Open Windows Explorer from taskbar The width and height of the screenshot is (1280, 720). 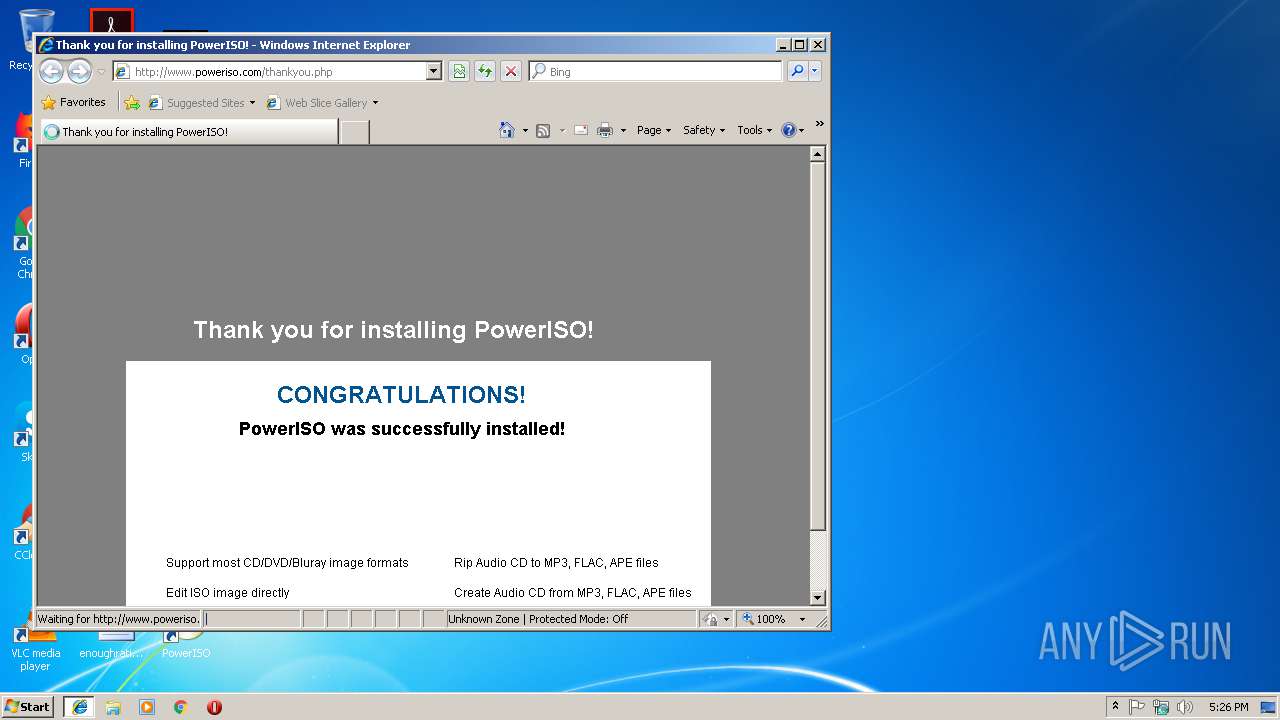113,707
